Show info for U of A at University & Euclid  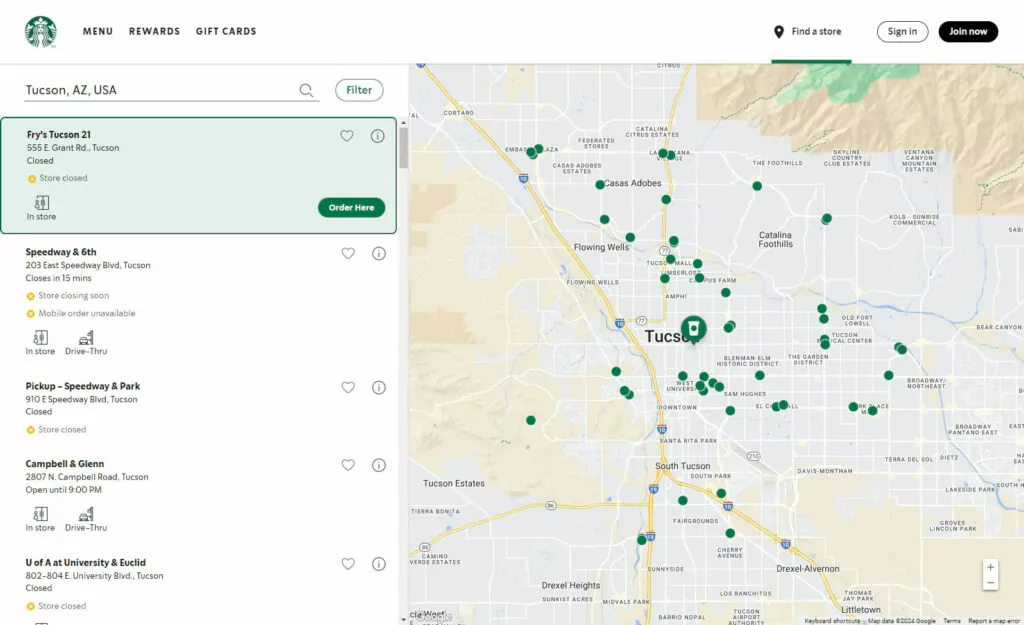[379, 564]
